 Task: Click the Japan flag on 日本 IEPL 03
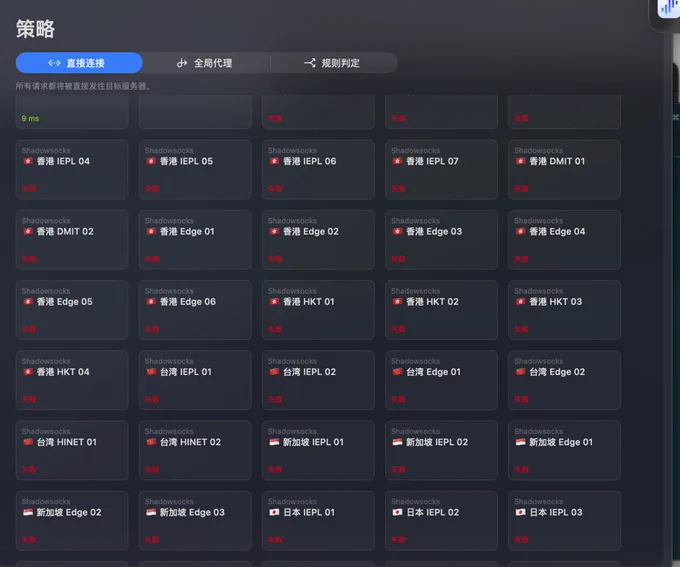click(x=520, y=513)
